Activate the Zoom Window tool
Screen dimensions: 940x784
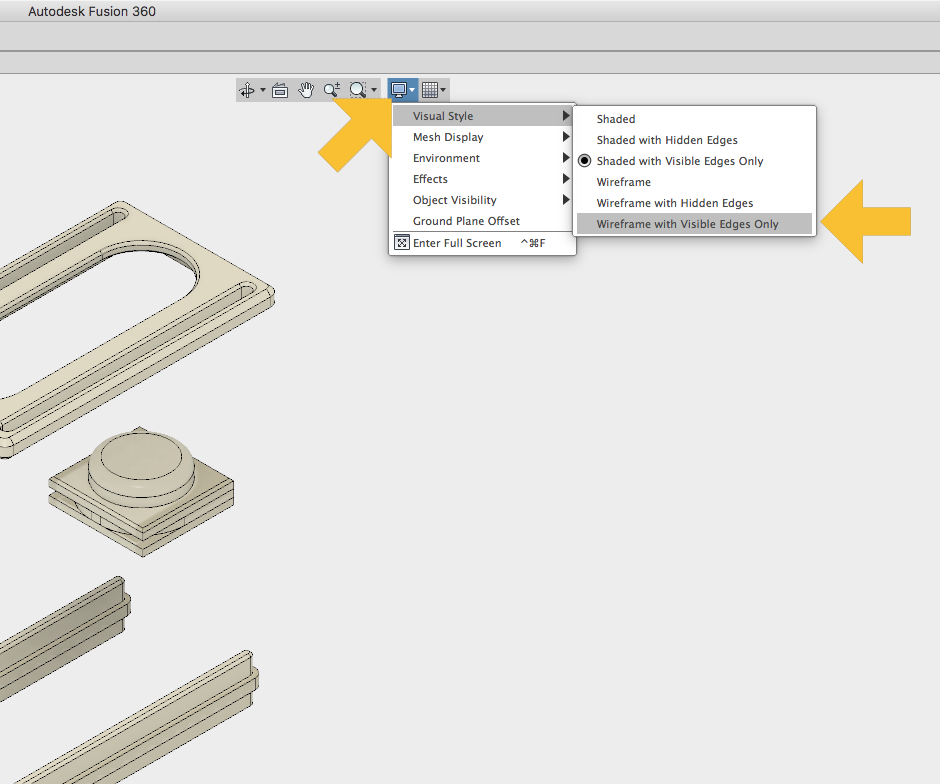pos(359,89)
